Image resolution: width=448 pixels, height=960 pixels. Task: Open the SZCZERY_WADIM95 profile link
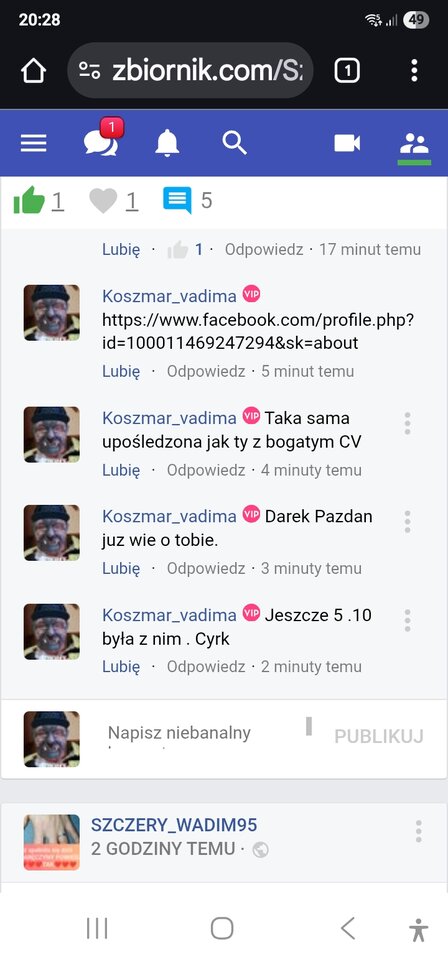pos(174,825)
